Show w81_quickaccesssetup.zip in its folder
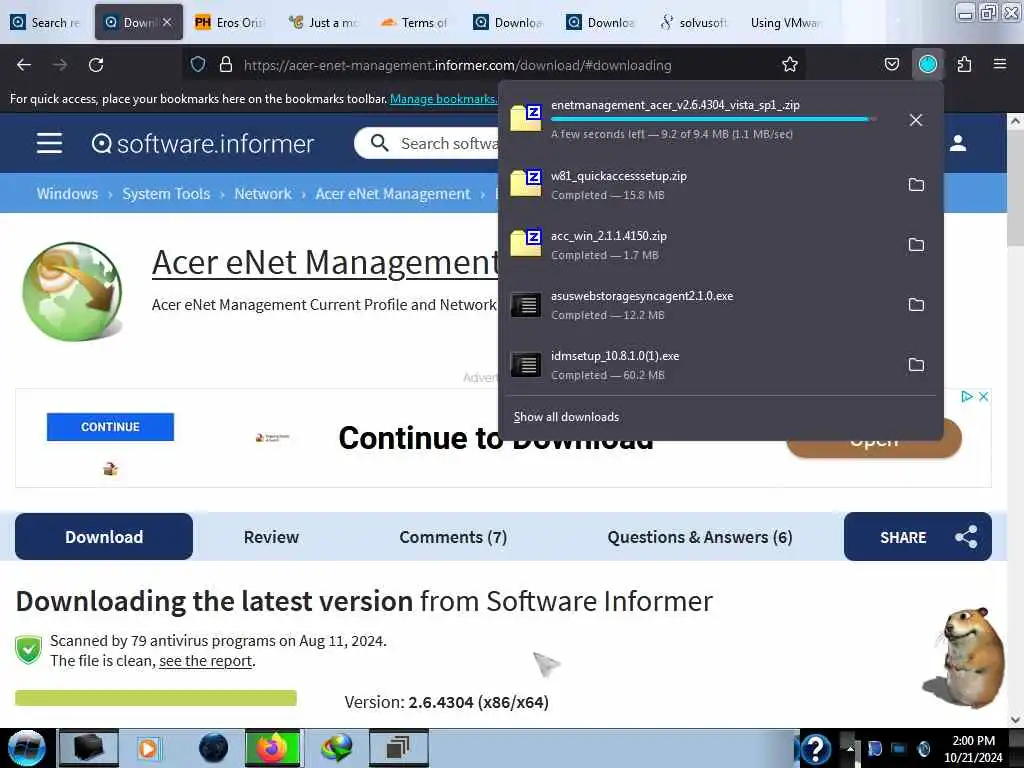1024x768 pixels. (x=916, y=185)
